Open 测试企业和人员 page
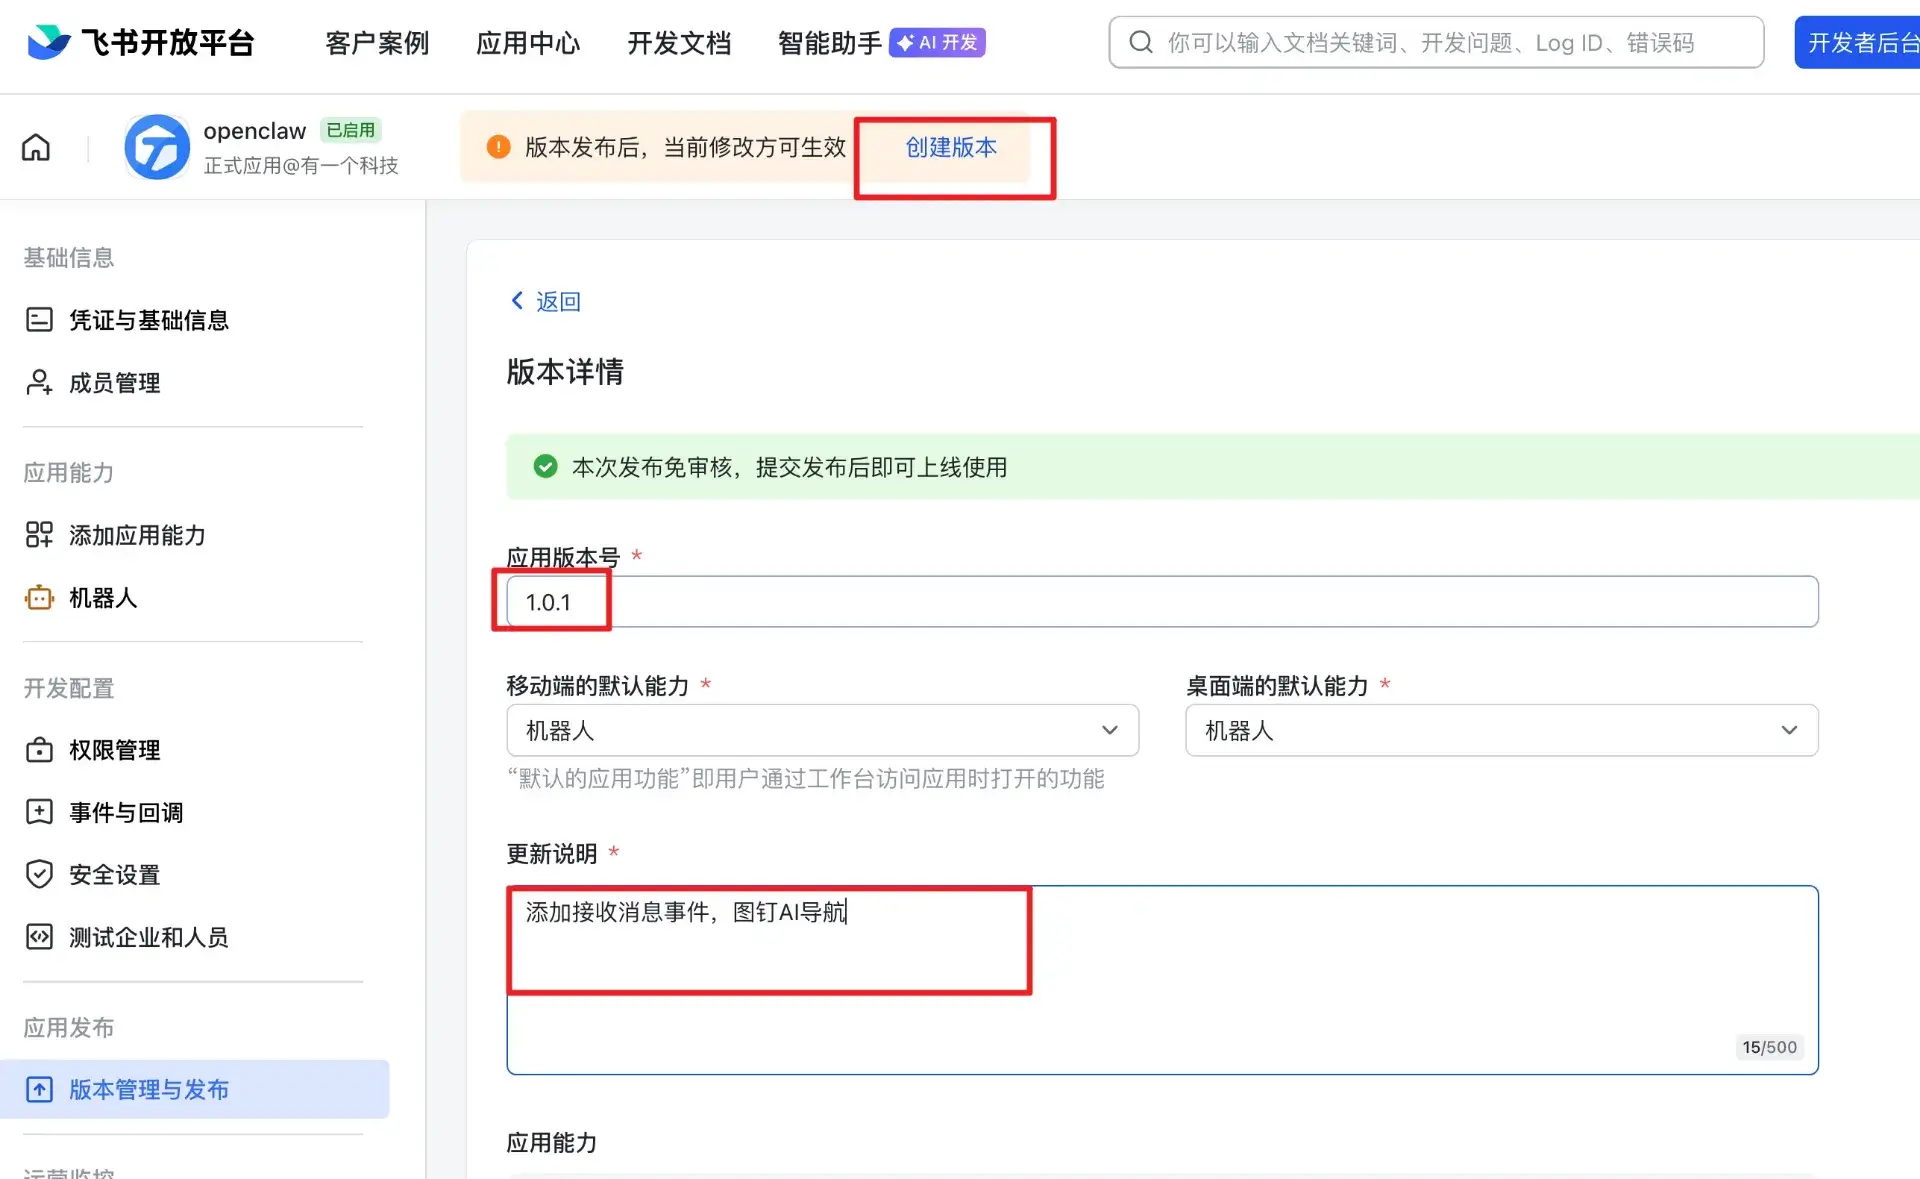Viewport: 1920px width, 1179px height. [148, 937]
